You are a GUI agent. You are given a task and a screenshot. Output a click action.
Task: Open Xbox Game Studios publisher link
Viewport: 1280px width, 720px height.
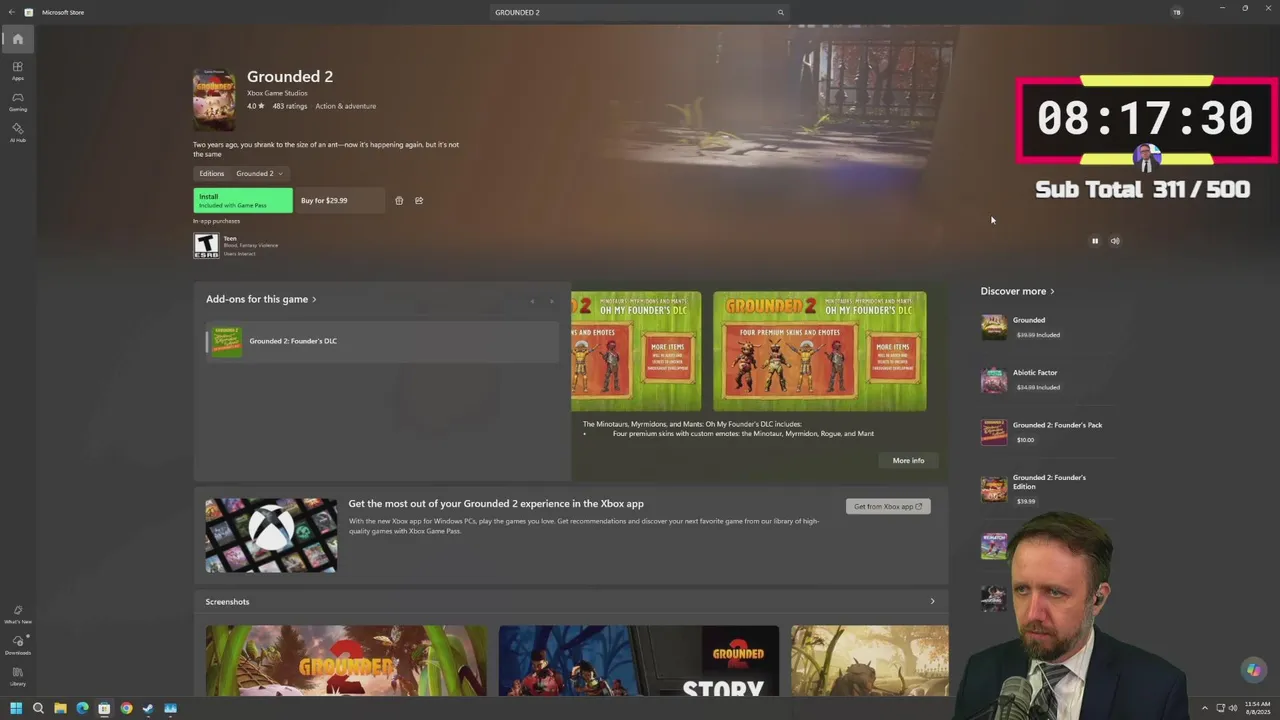coord(277,93)
